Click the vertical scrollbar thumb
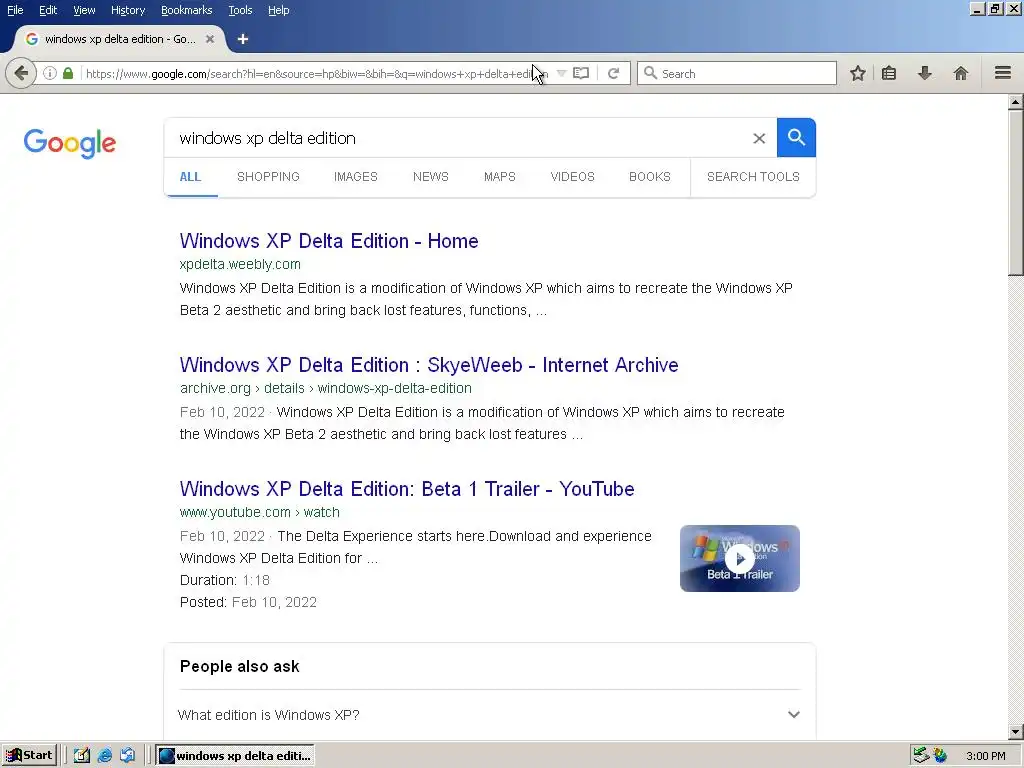 pos(1016,193)
